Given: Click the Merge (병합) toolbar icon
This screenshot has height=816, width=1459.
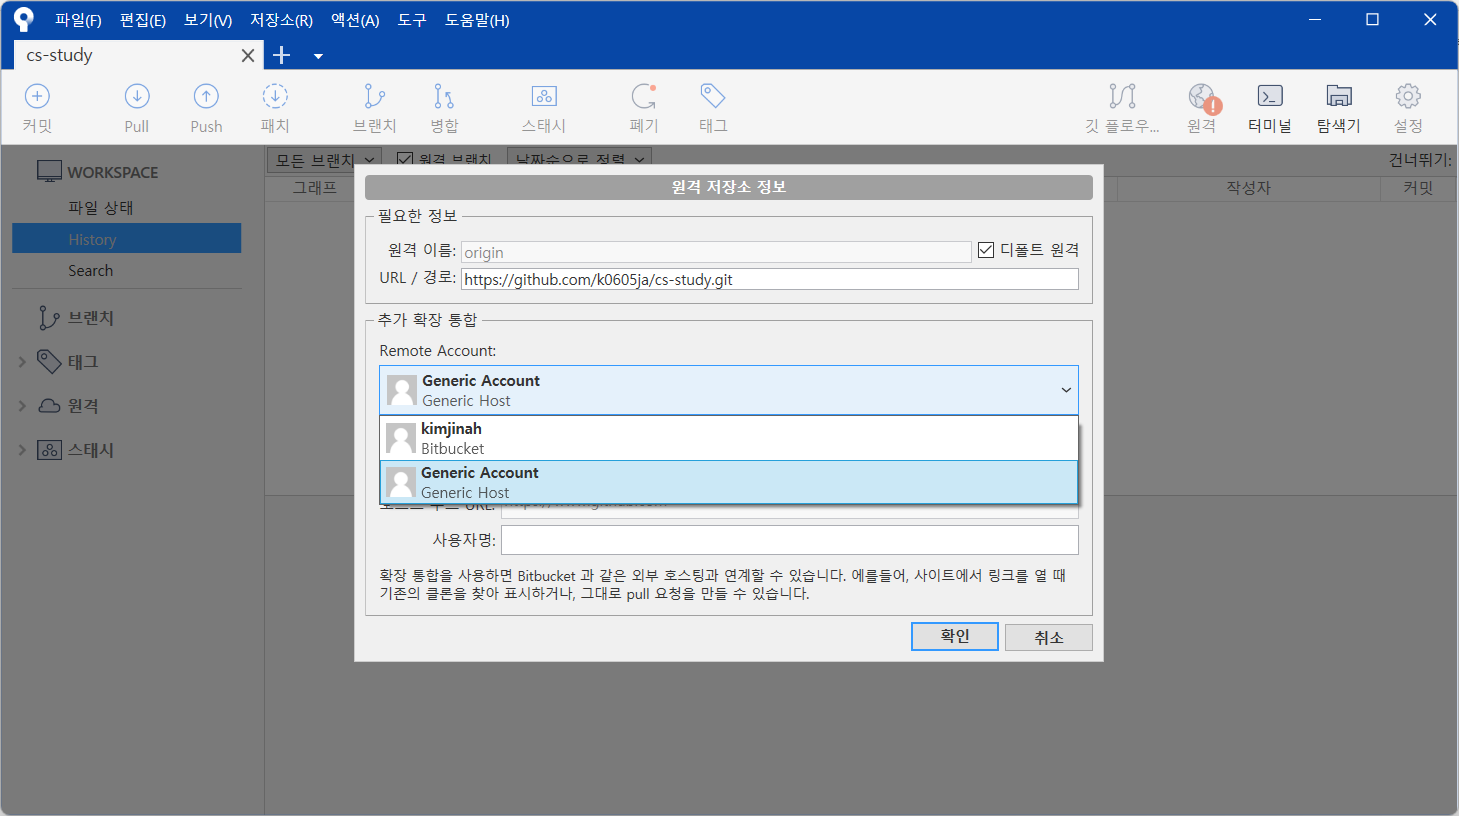Looking at the screenshot, I should [x=444, y=96].
